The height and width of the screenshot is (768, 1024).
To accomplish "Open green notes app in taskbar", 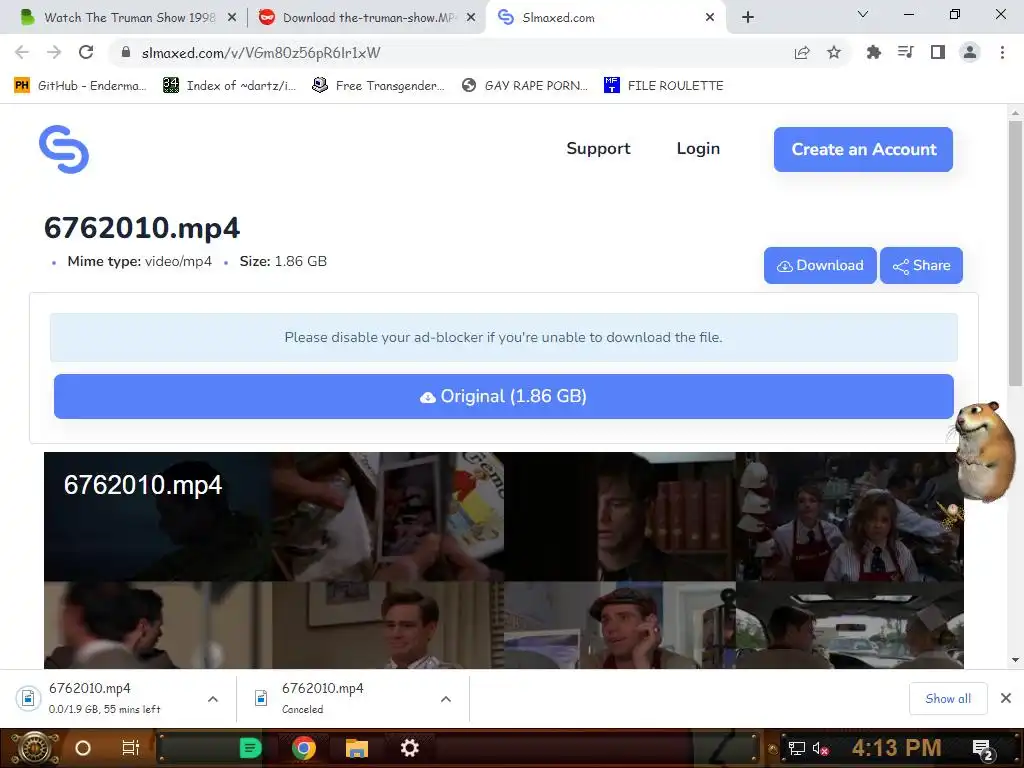I will point(250,748).
